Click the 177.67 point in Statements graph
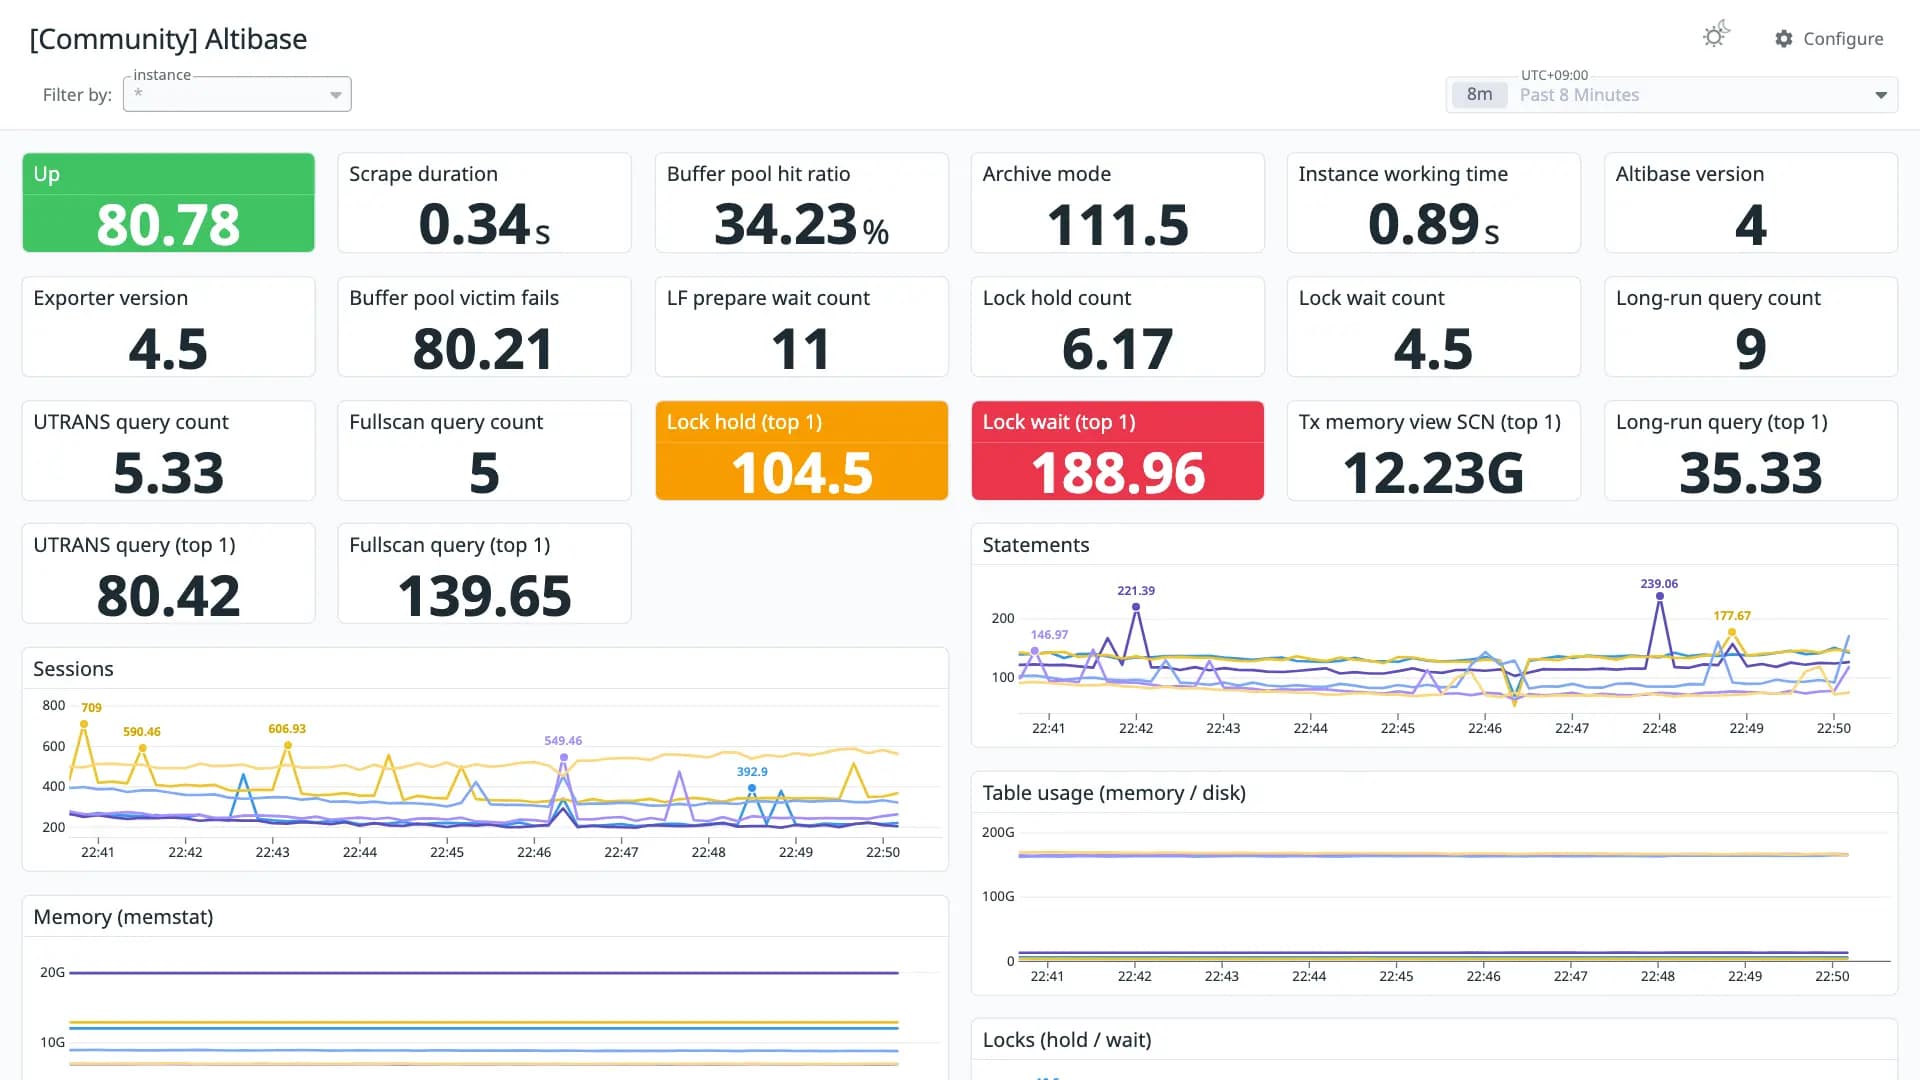The image size is (1920, 1080). pos(1732,631)
